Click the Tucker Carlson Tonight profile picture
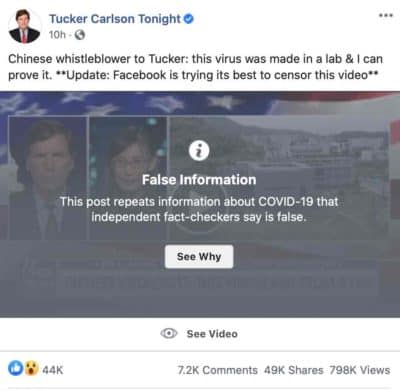Viewport: 400px width, 391px height. (24, 27)
